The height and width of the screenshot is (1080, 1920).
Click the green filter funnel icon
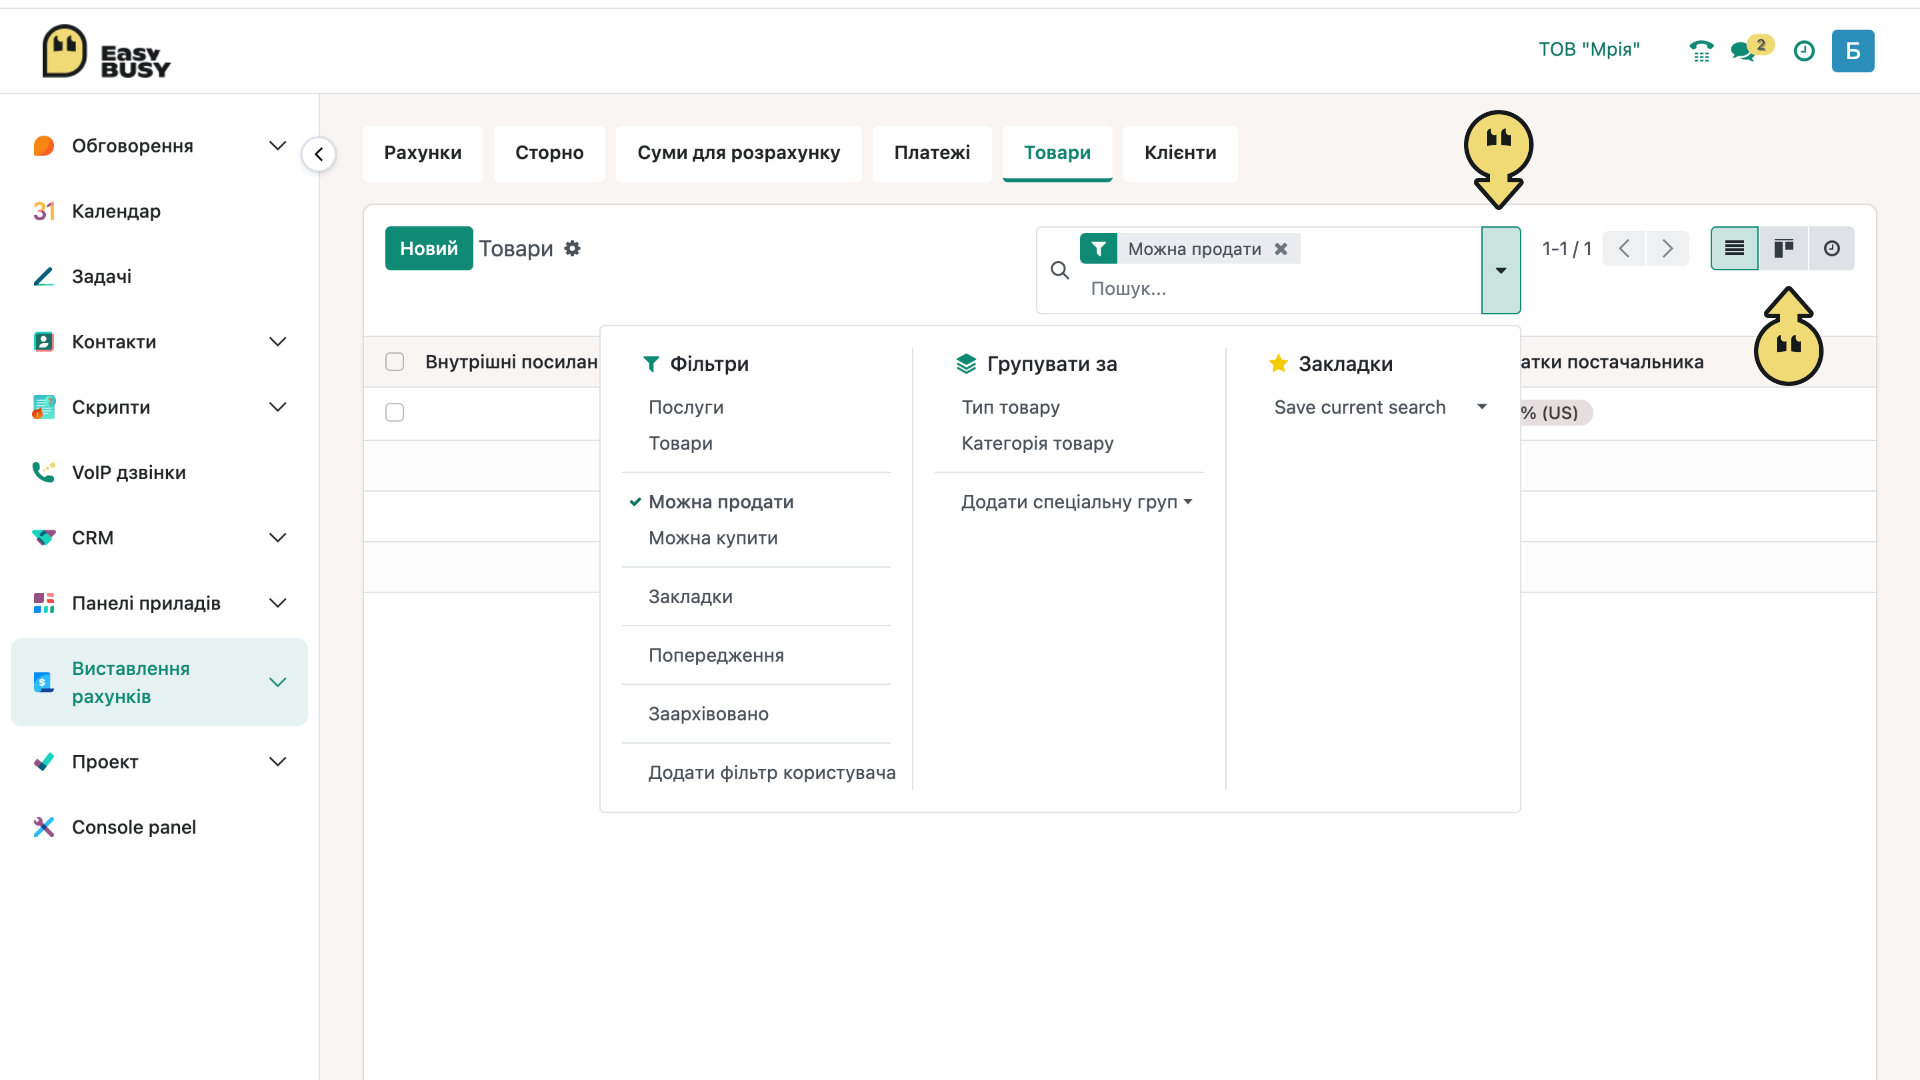coord(1098,249)
